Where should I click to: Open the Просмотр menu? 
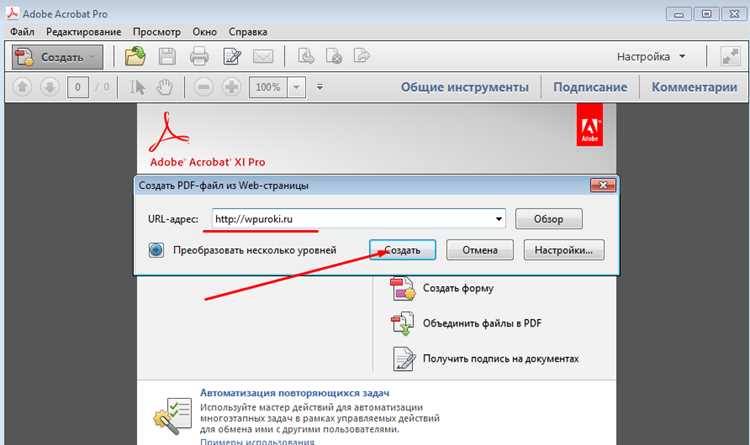click(156, 32)
